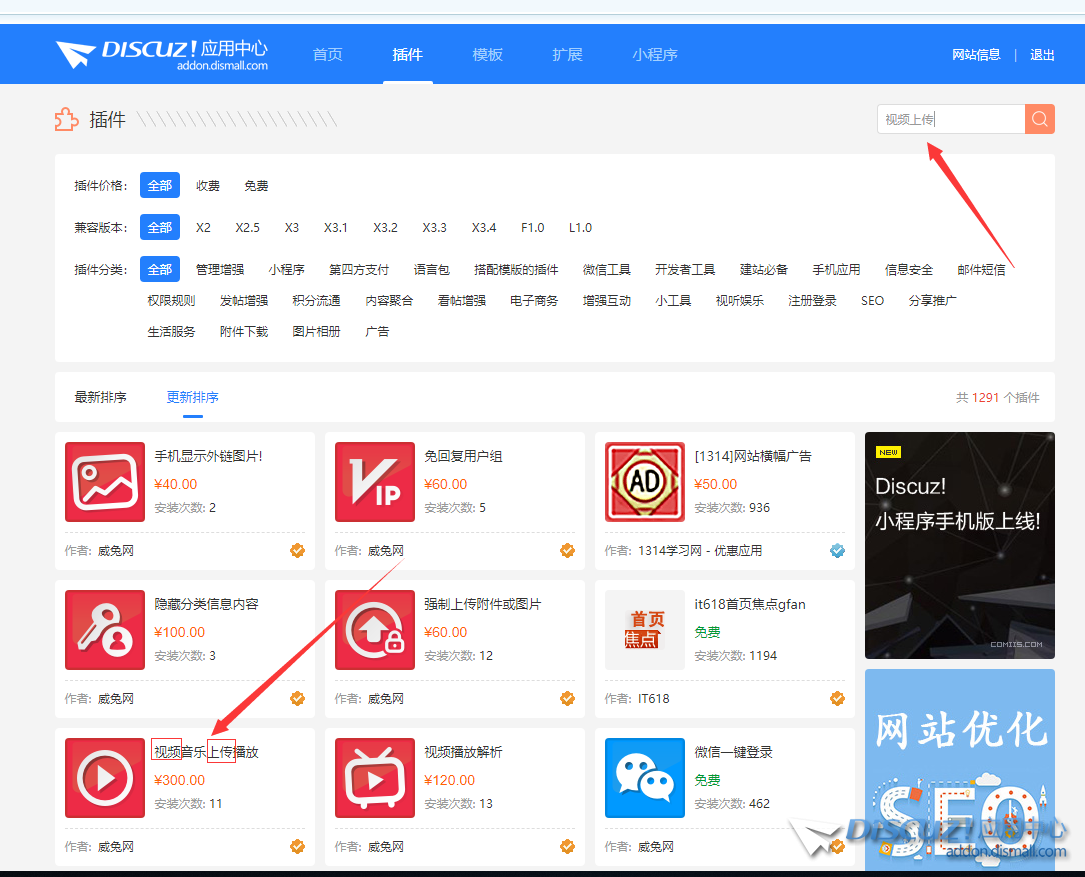The width and height of the screenshot is (1085, 877).
Task: Click into the plugin search input field
Action: click(x=950, y=119)
